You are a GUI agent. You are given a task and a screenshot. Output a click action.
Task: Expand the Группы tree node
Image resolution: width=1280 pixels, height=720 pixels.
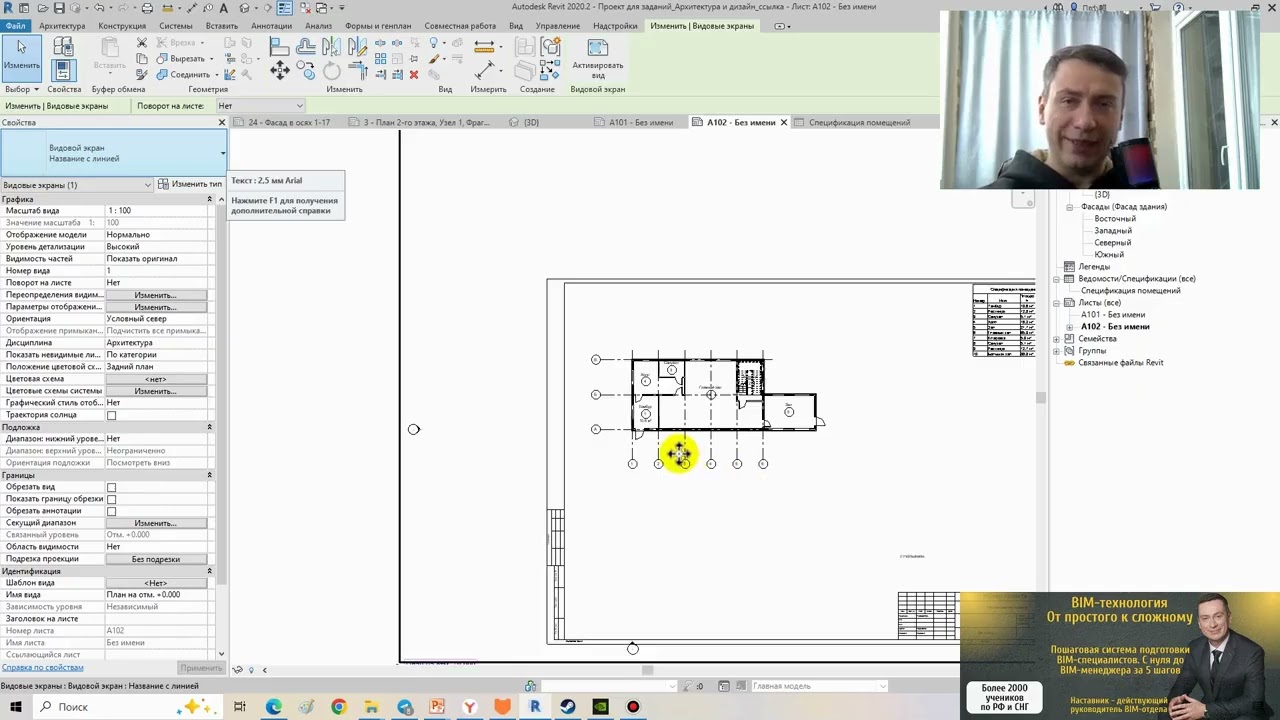[x=1057, y=351]
